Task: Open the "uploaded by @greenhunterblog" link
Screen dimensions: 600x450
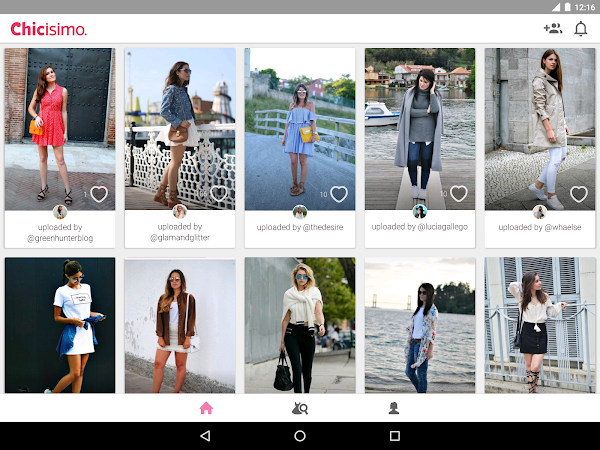Action: [60, 233]
